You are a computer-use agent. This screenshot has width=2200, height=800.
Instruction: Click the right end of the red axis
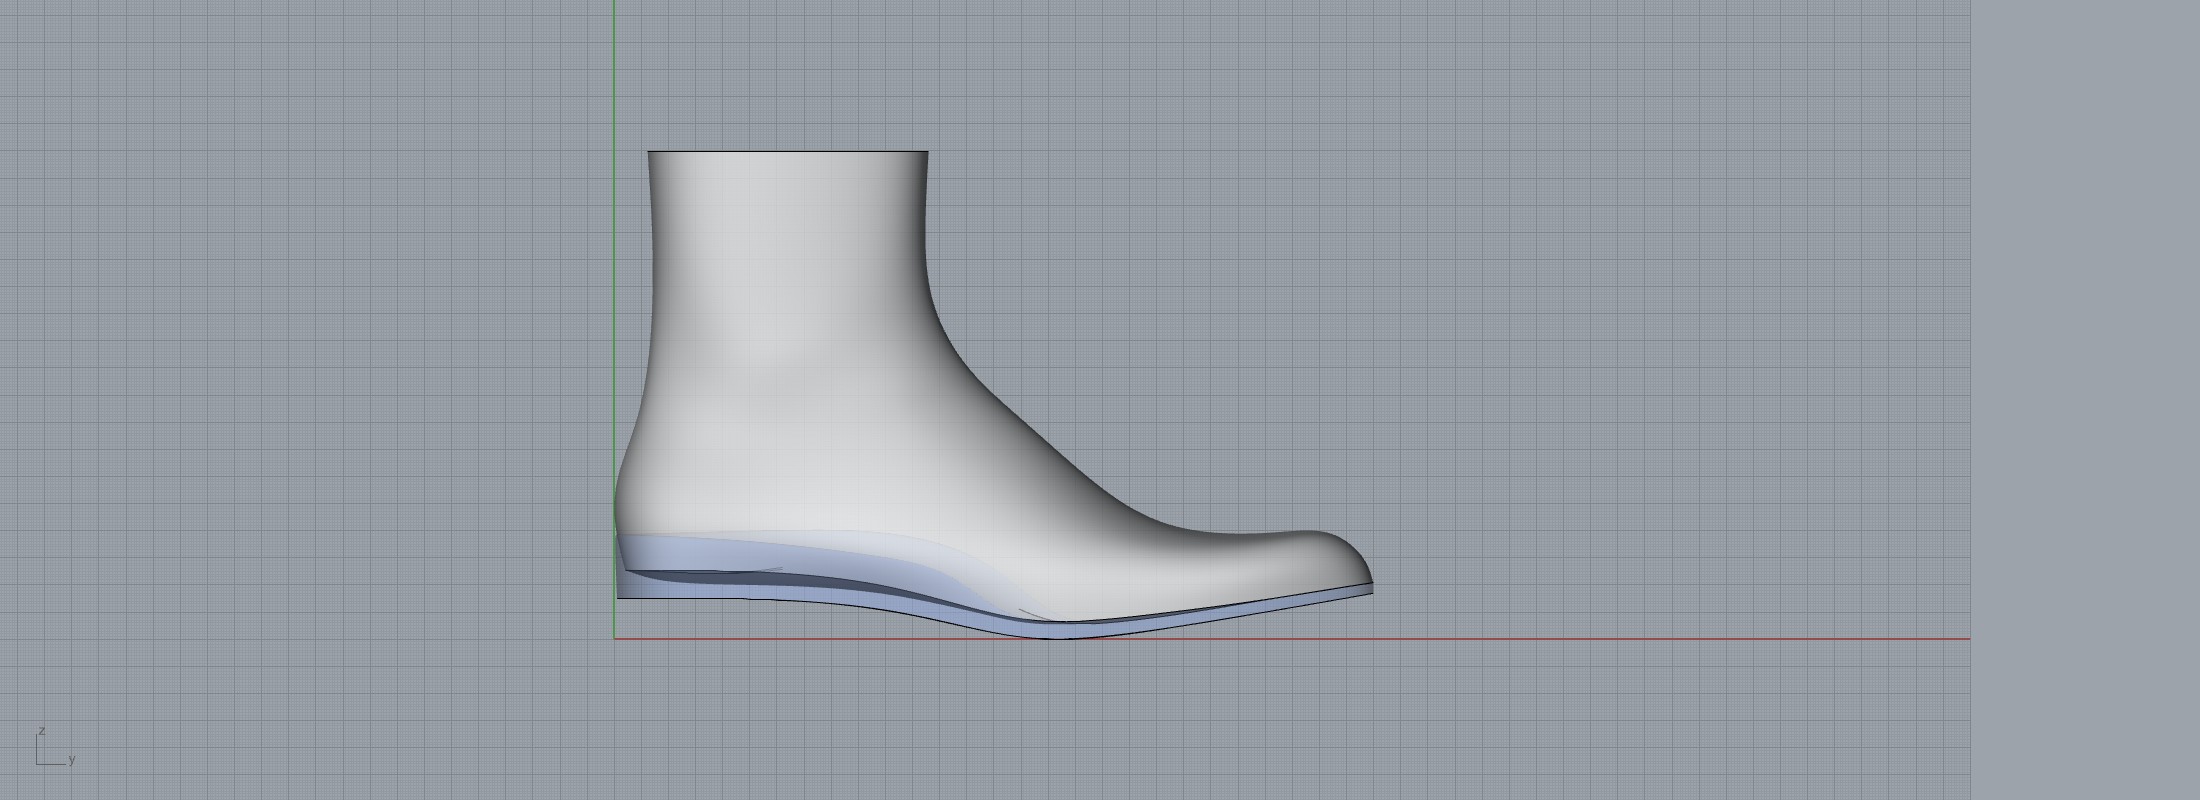[x=1967, y=638]
